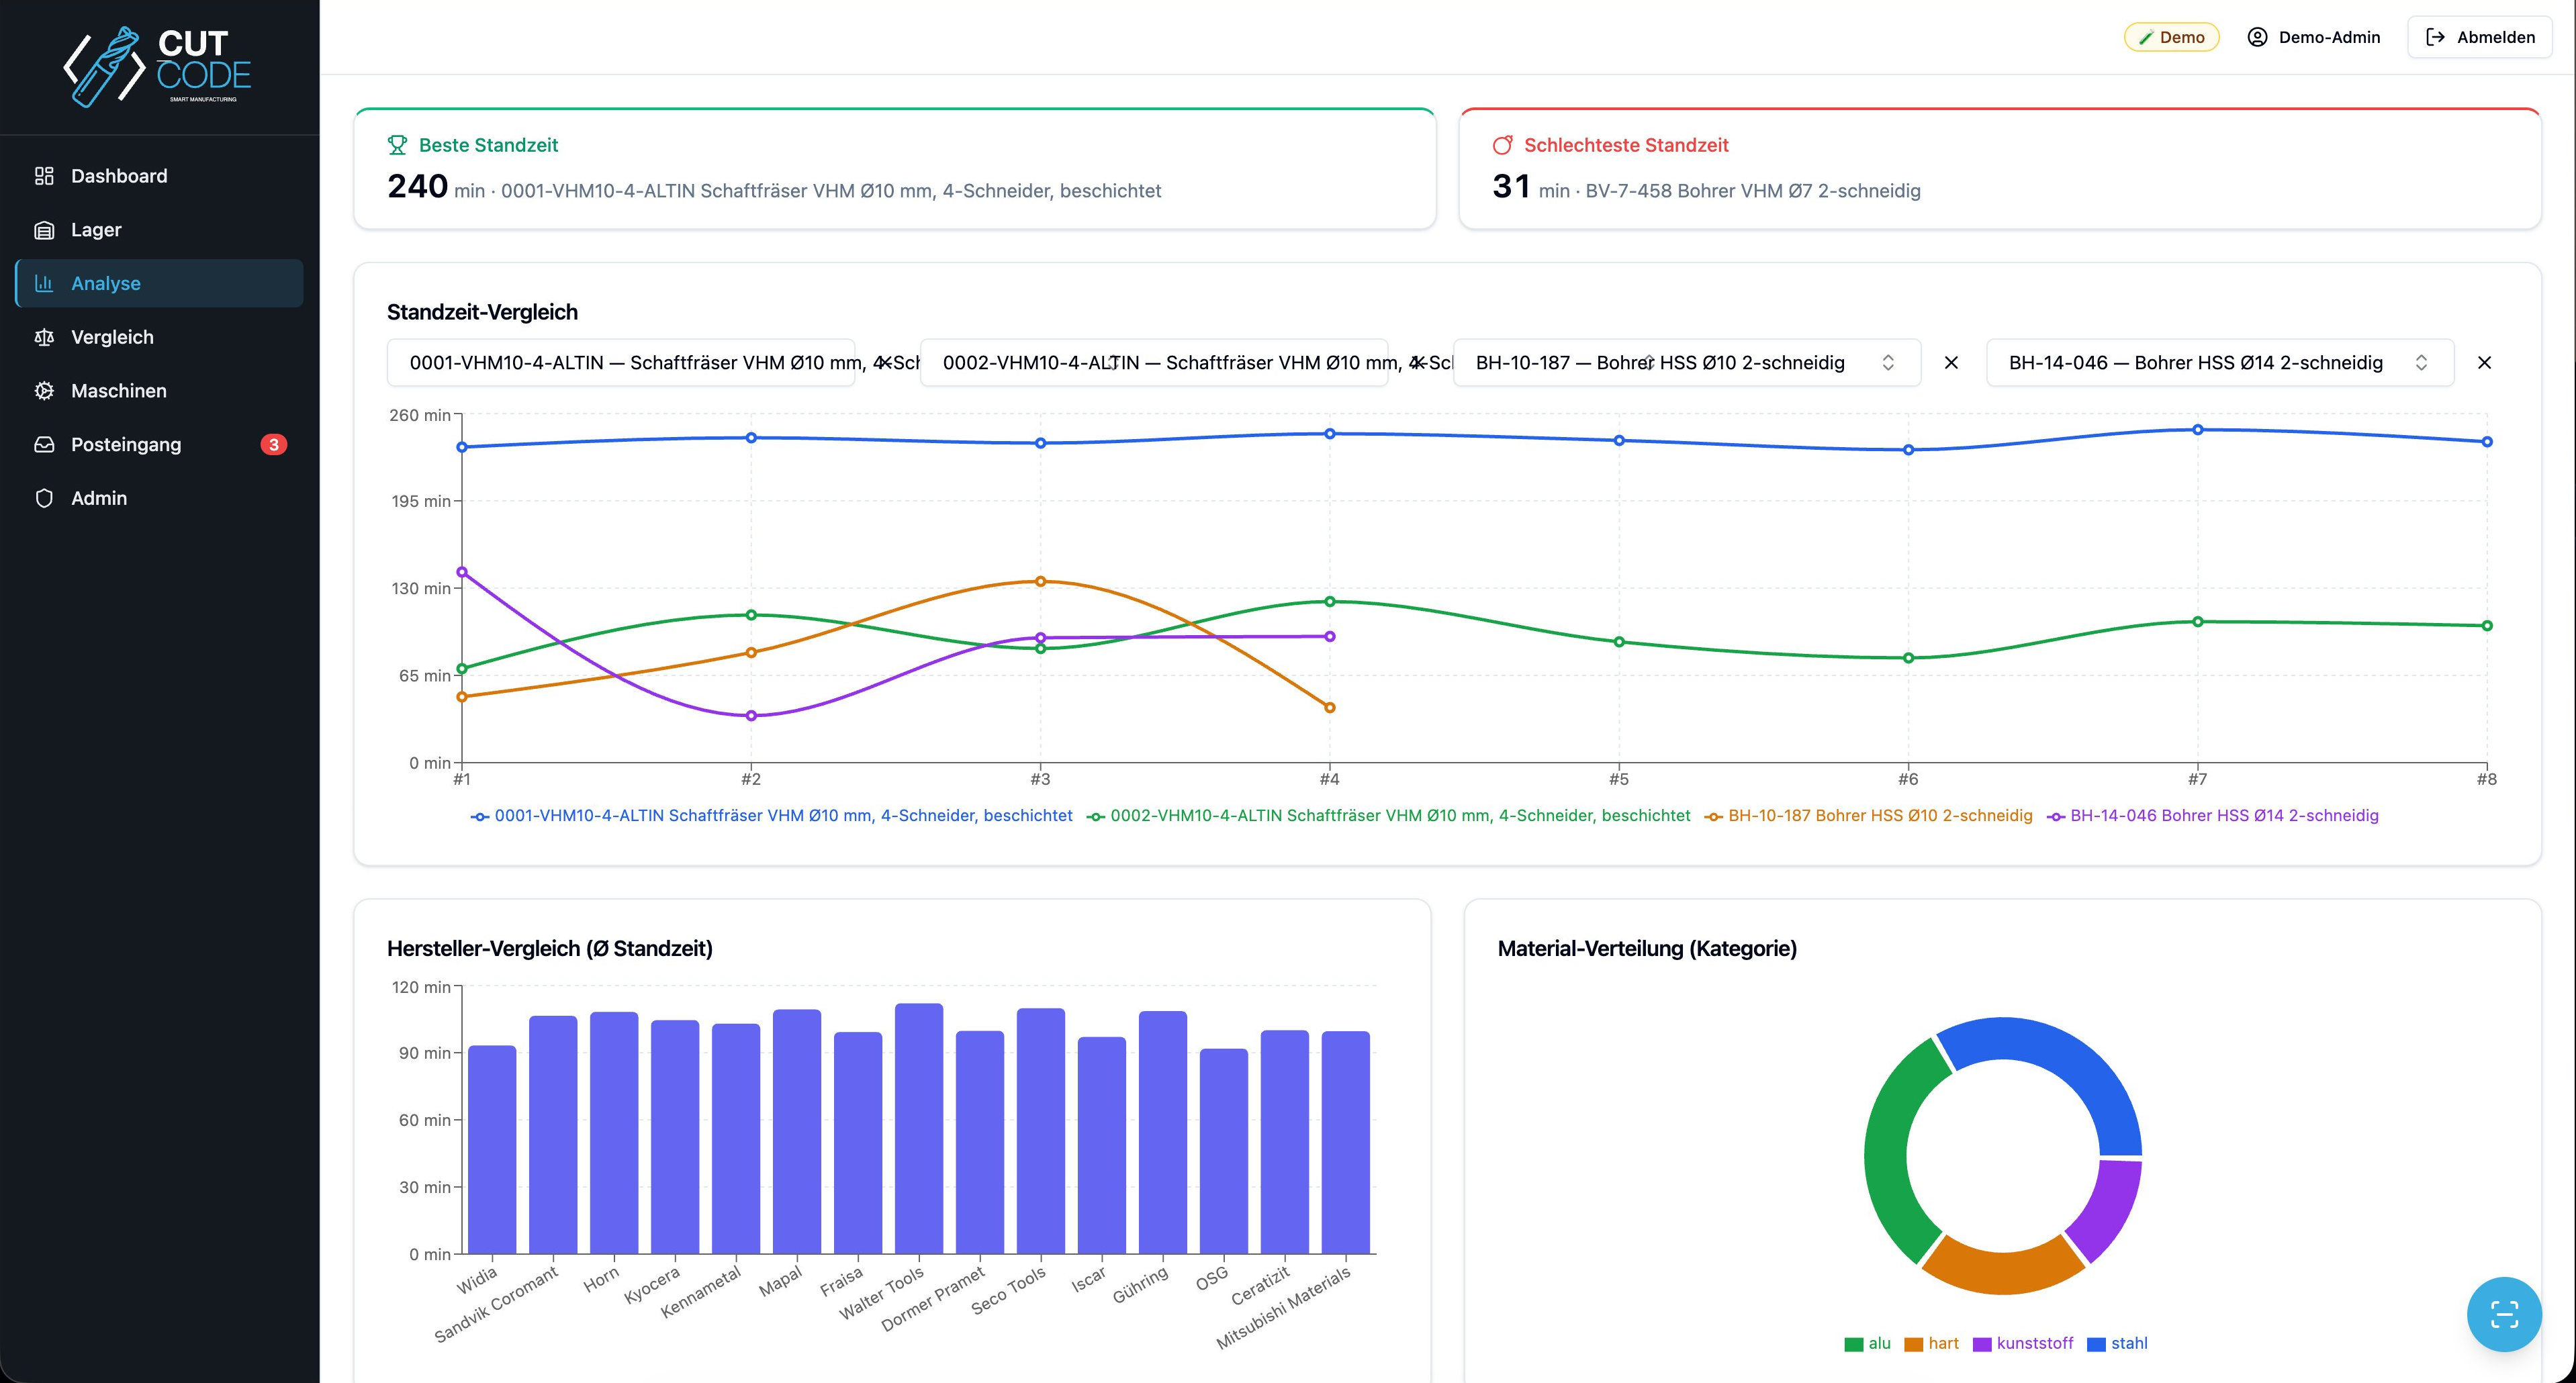The width and height of the screenshot is (2576, 1383).
Task: Expand the BH-14-046 Bohrer dropdown
Action: [2220, 363]
